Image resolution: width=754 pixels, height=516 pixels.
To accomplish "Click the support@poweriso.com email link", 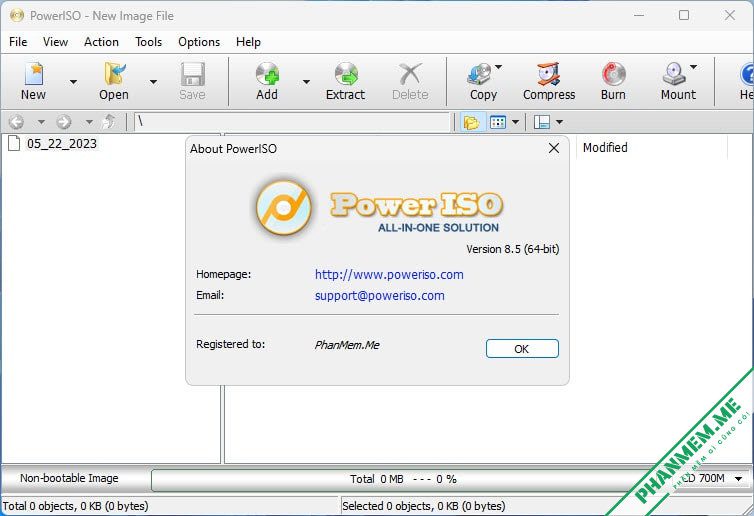I will (379, 296).
